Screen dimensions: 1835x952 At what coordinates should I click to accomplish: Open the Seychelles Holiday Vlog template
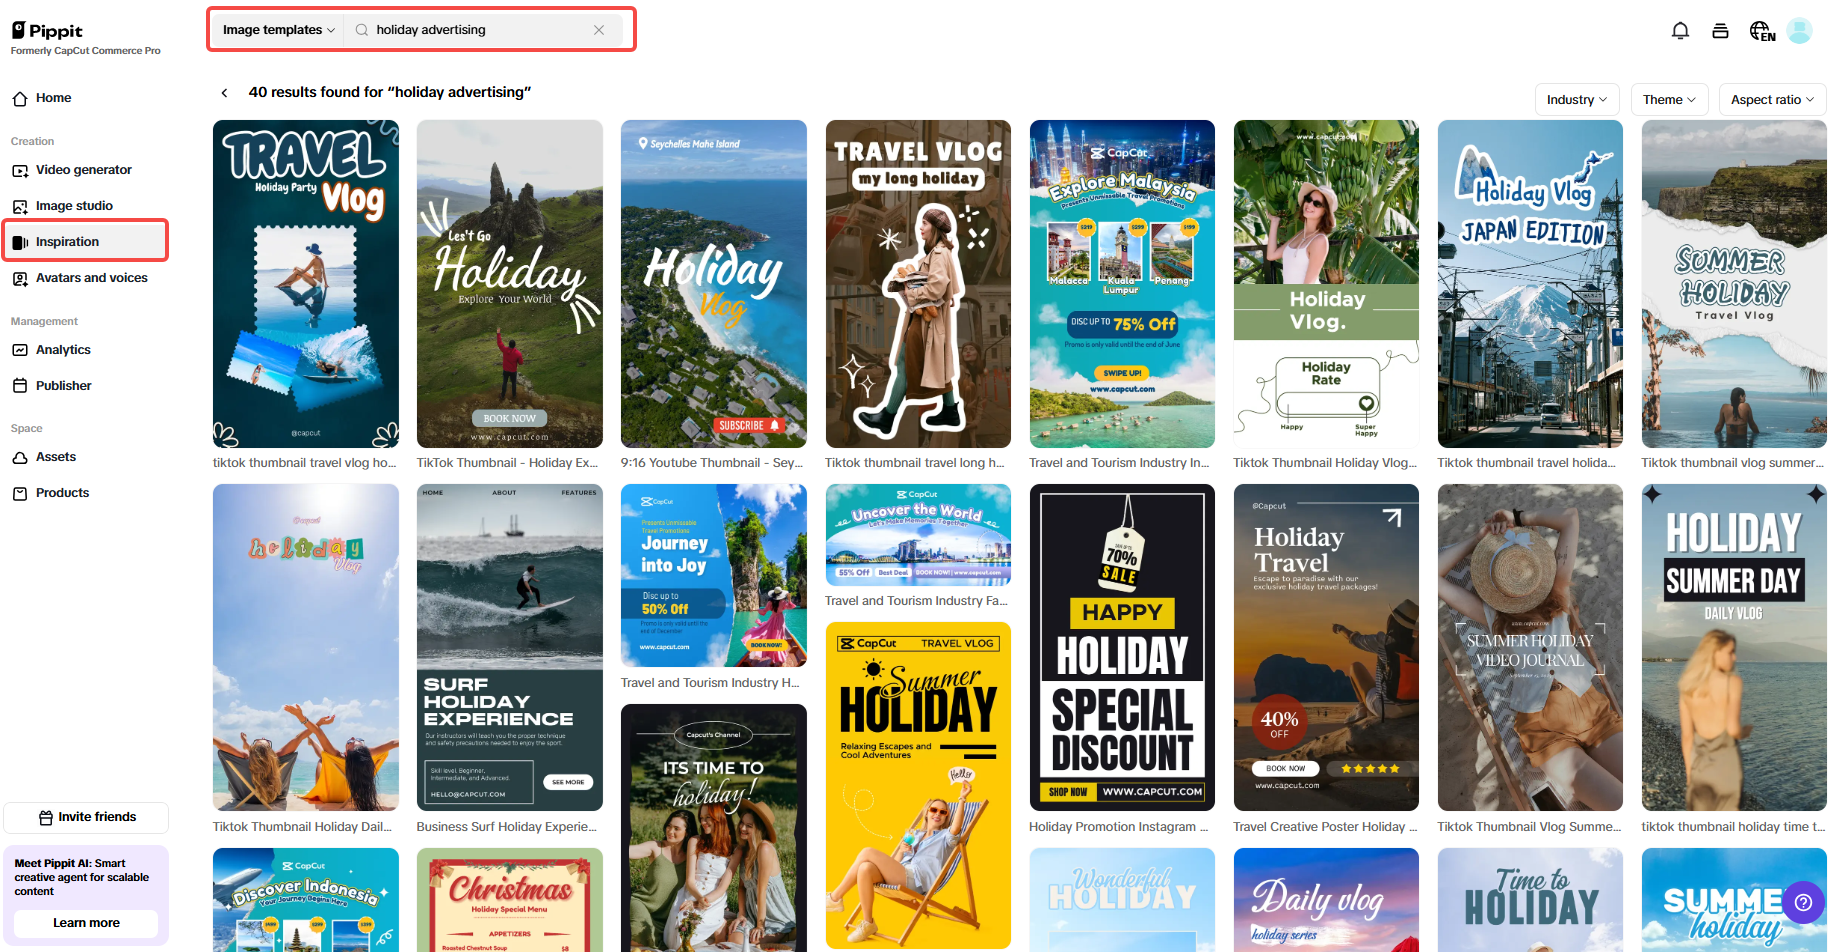714,284
